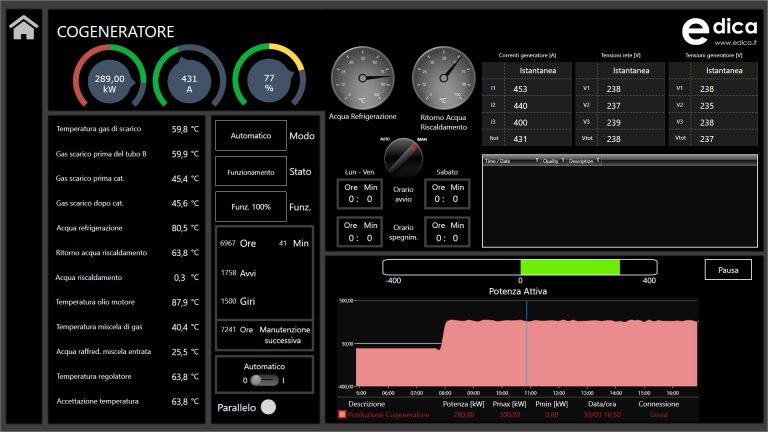The image size is (768, 432).
Task: Select Accettazione temperatura row
Action: pyautogui.click(x=127, y=401)
